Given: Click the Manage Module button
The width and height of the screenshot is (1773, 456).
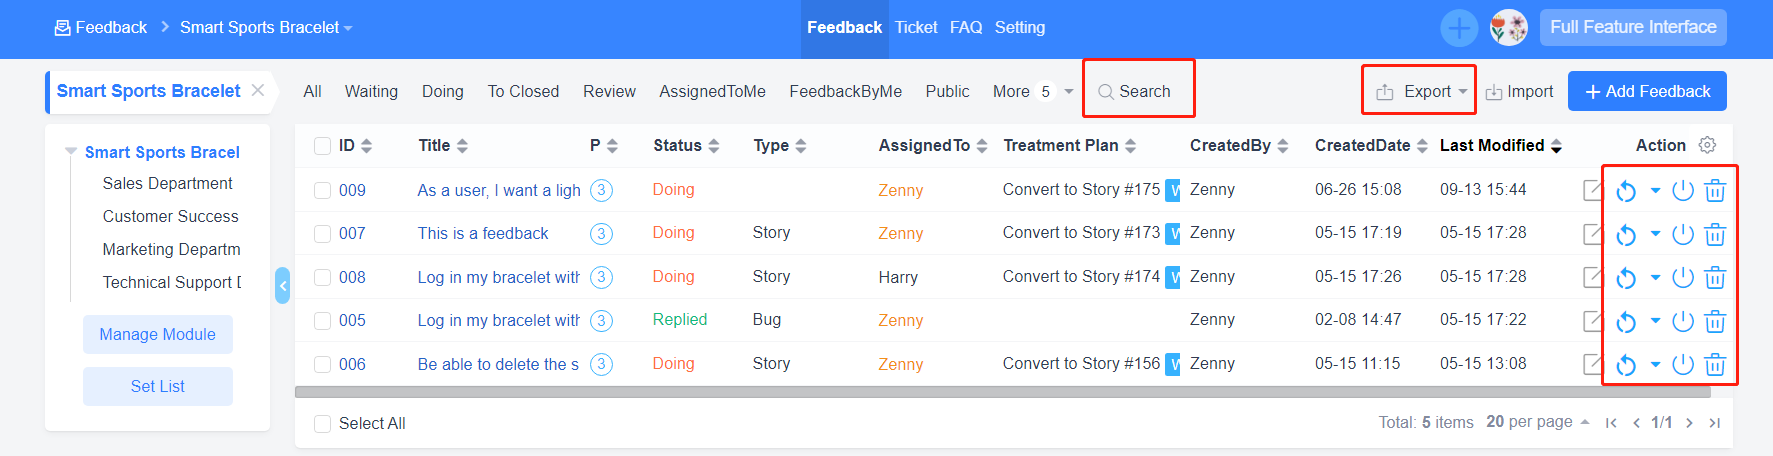Looking at the screenshot, I should click(x=158, y=334).
